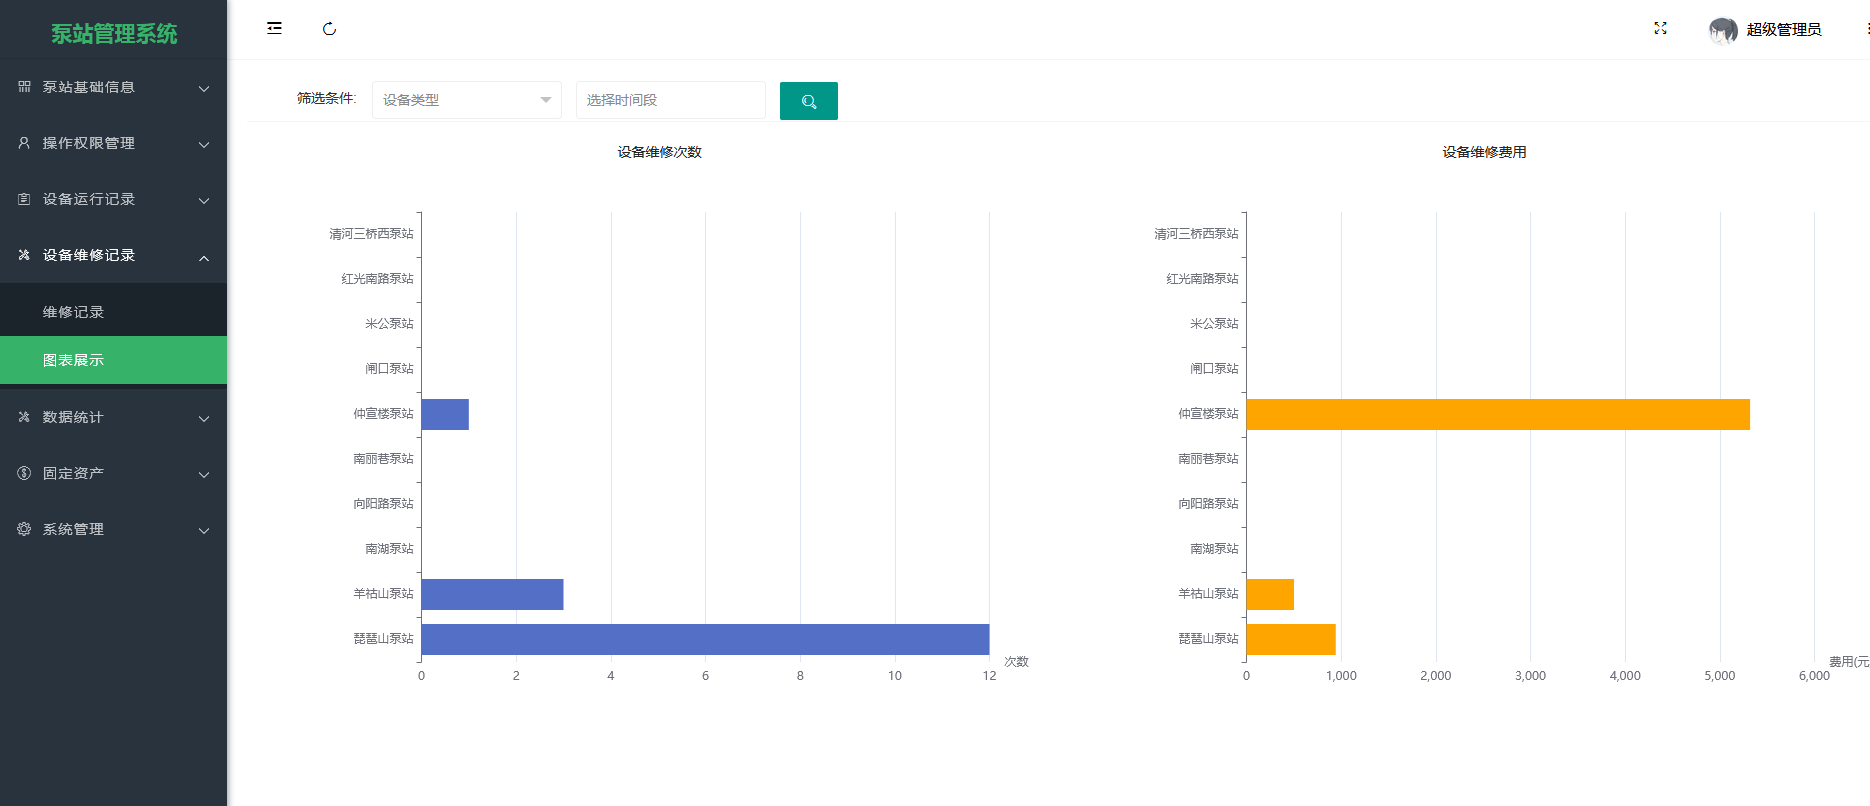Expand the 泵站基础信息 menu chevron

pyautogui.click(x=204, y=88)
